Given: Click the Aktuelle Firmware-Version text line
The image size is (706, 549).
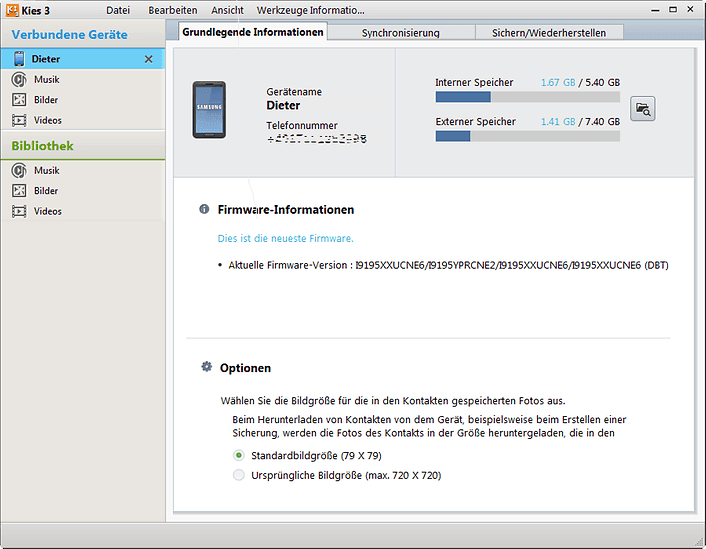Looking at the screenshot, I should point(448,265).
